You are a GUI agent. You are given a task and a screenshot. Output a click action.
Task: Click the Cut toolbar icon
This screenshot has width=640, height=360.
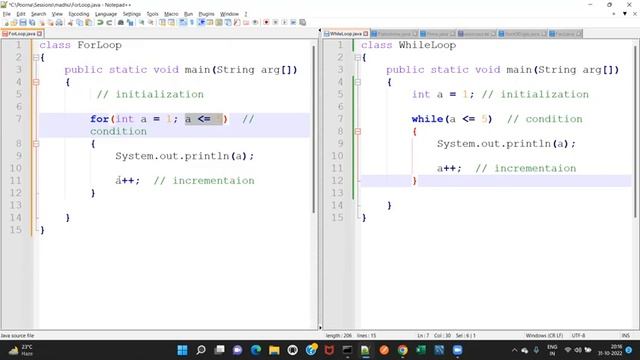[70, 22]
